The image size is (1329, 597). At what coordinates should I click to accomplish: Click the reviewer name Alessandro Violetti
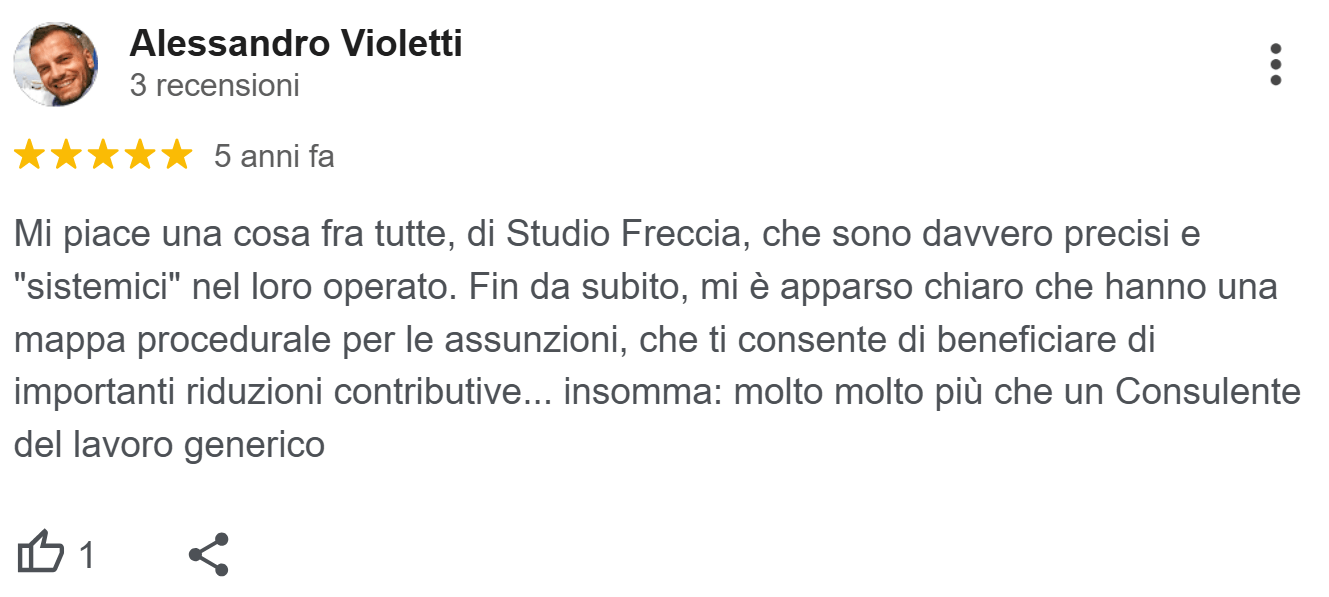[x=296, y=43]
